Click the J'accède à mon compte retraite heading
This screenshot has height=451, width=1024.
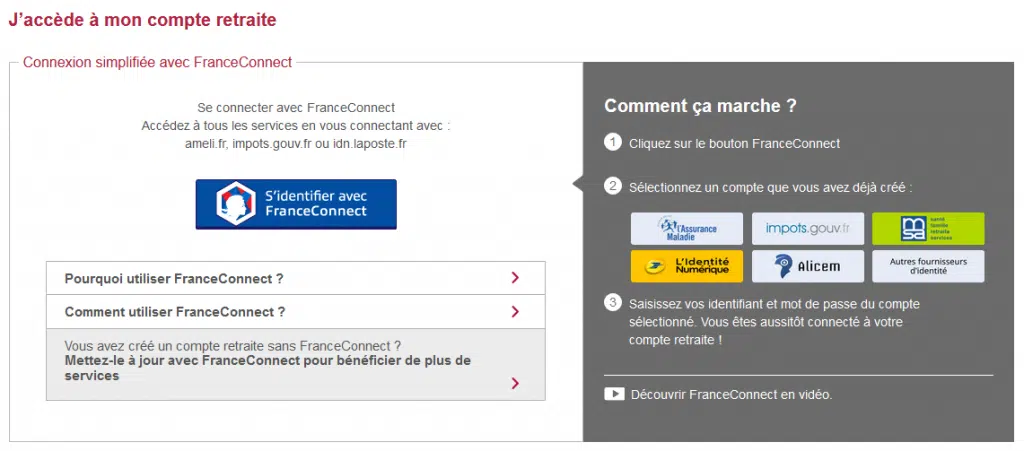pyautogui.click(x=142, y=20)
